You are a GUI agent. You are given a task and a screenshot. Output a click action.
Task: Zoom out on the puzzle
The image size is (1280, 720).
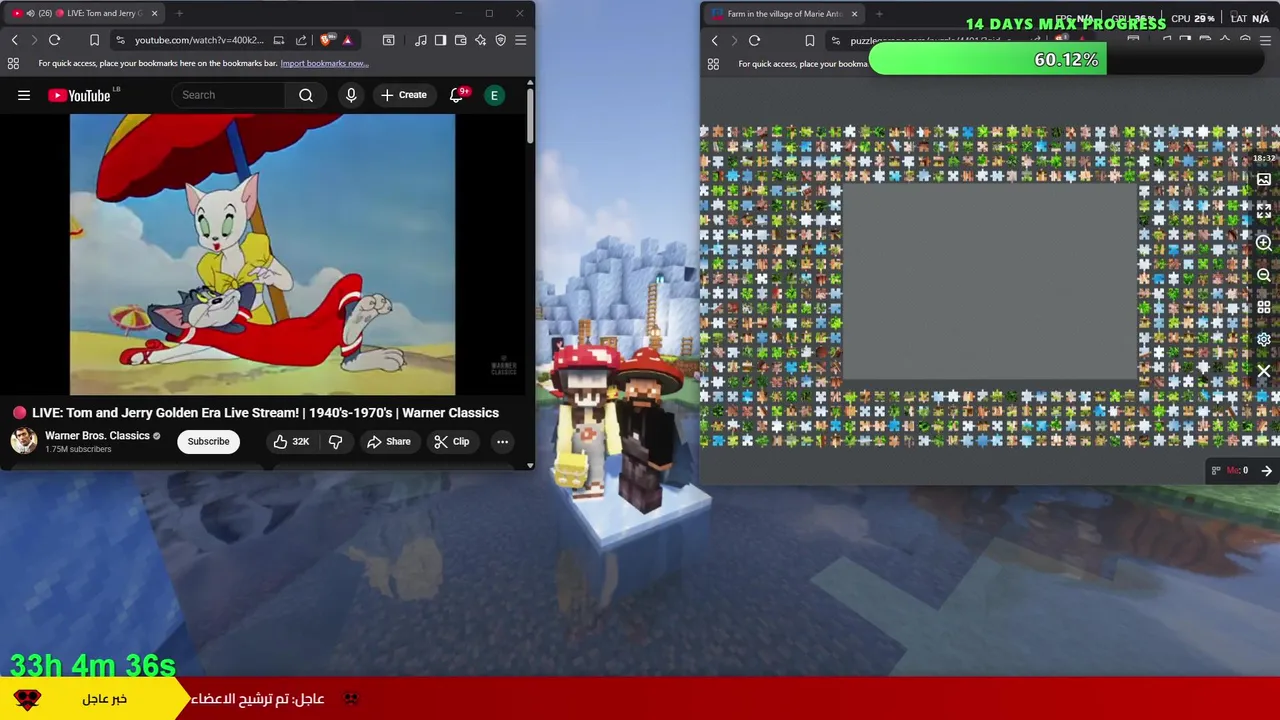[x=1264, y=275]
